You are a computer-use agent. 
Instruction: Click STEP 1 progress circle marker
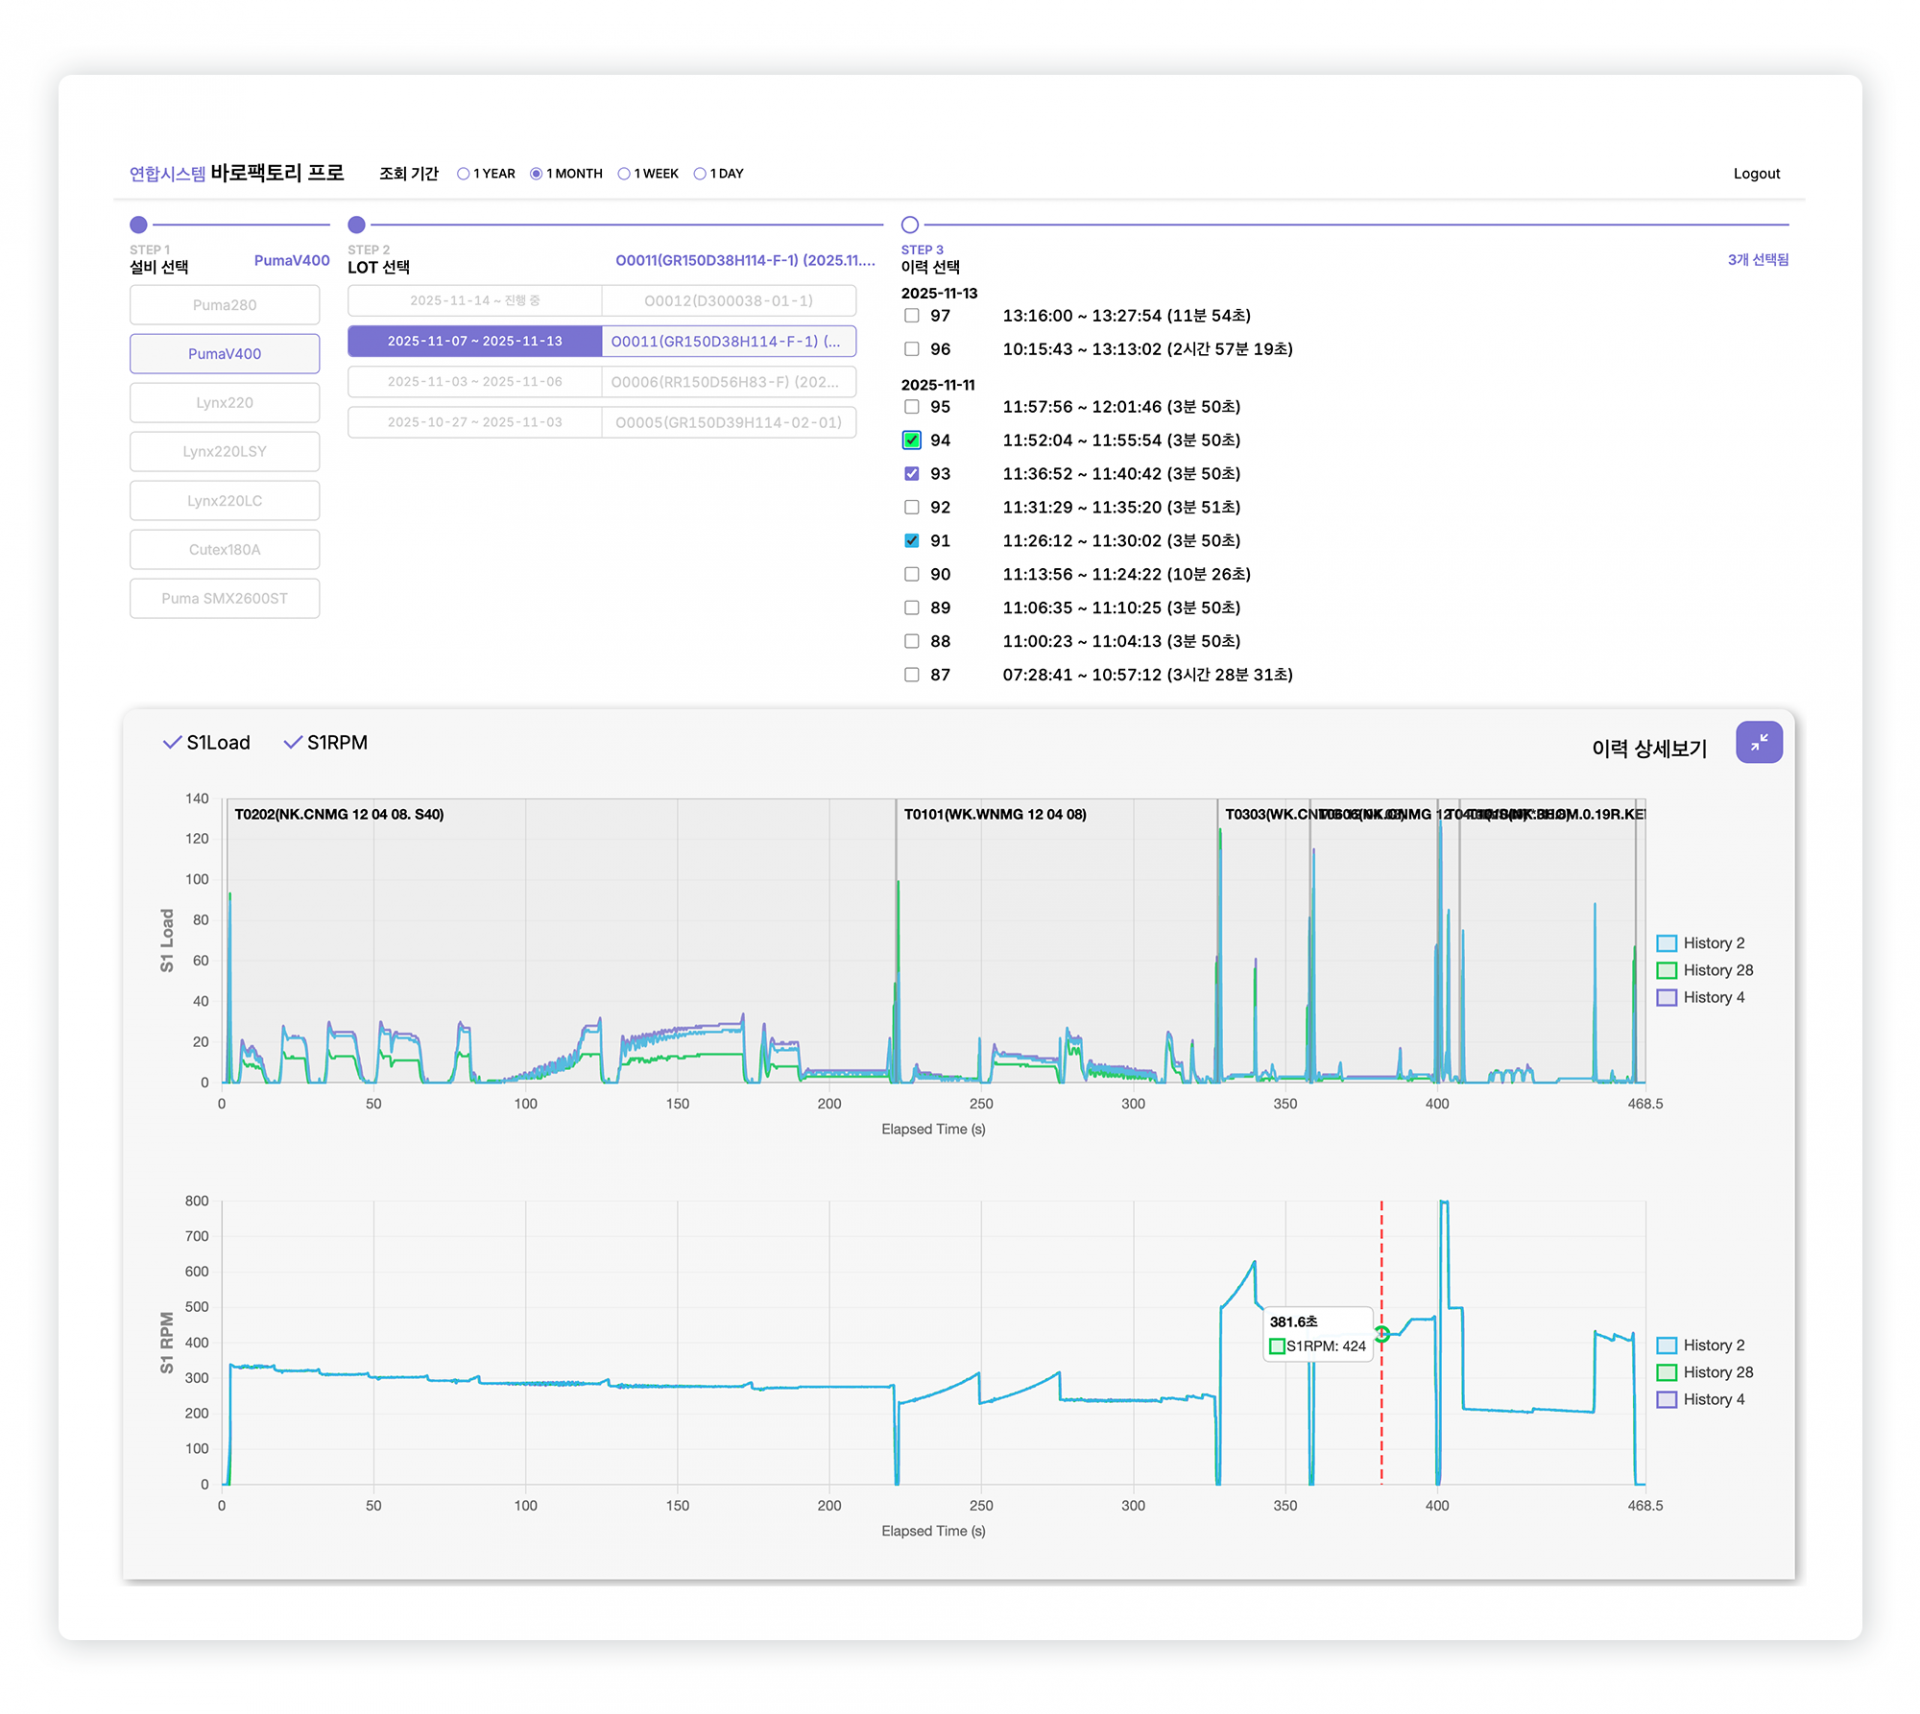click(x=139, y=225)
